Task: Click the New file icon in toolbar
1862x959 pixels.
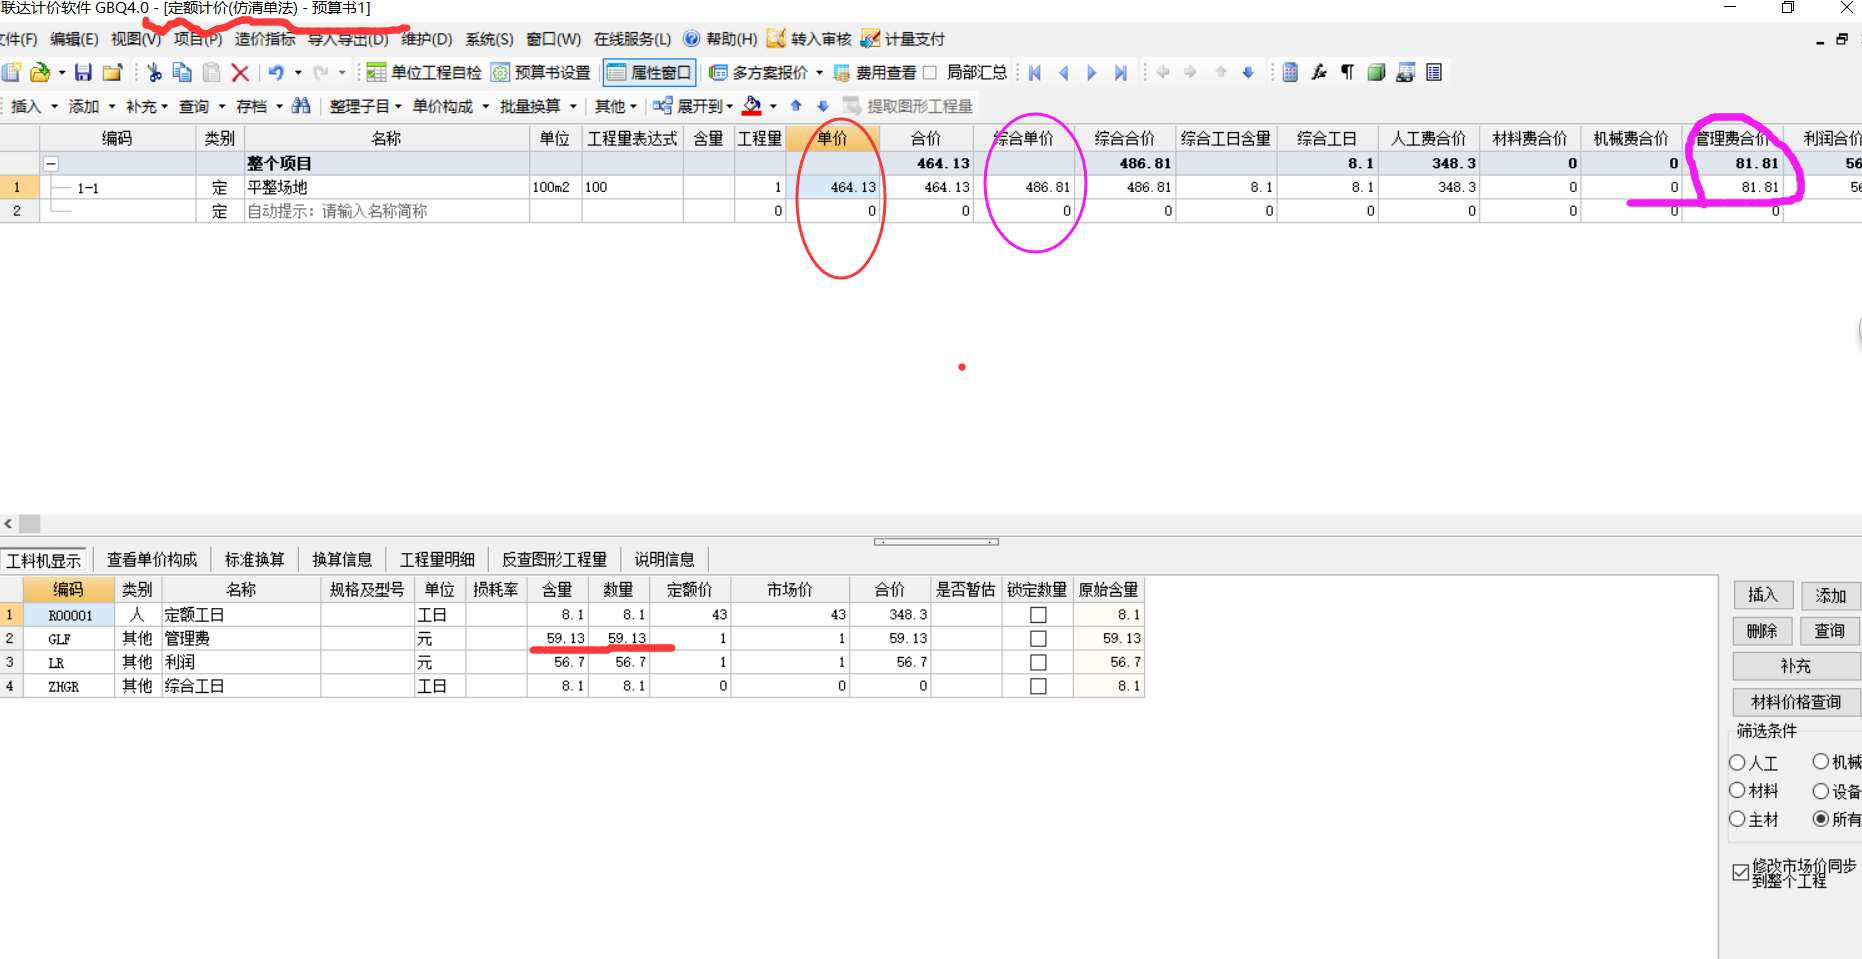Action: (x=11, y=72)
